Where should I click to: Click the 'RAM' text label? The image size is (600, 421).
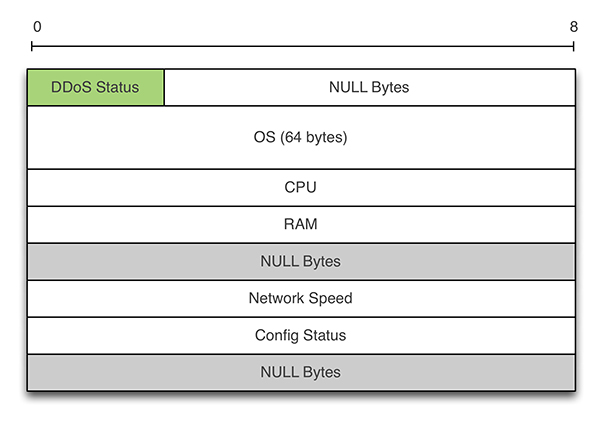(x=300, y=224)
